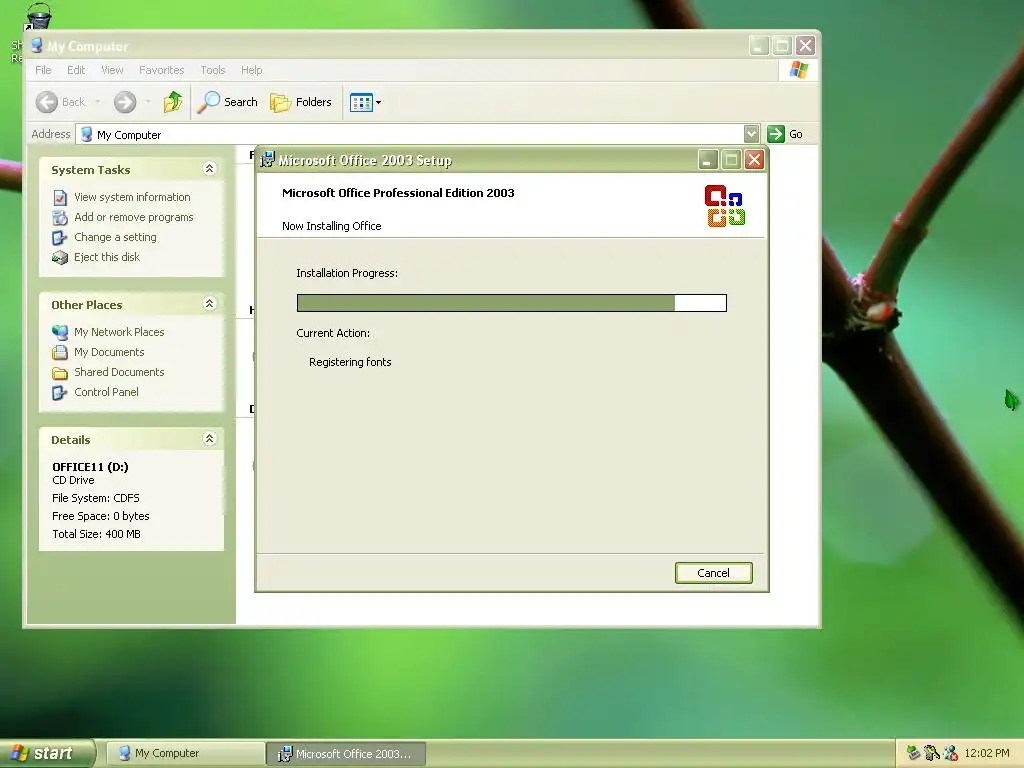Minimize the Office 2003 Setup window

click(707, 159)
